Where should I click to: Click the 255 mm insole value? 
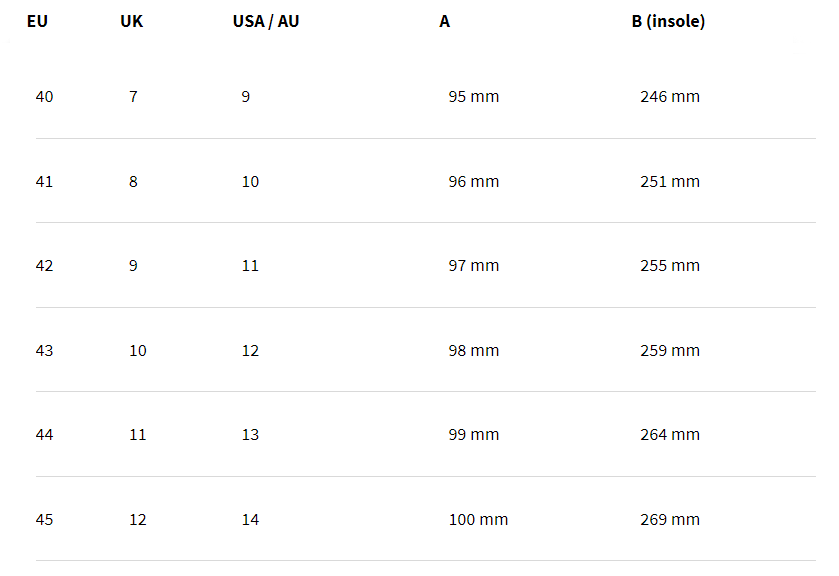[670, 266]
